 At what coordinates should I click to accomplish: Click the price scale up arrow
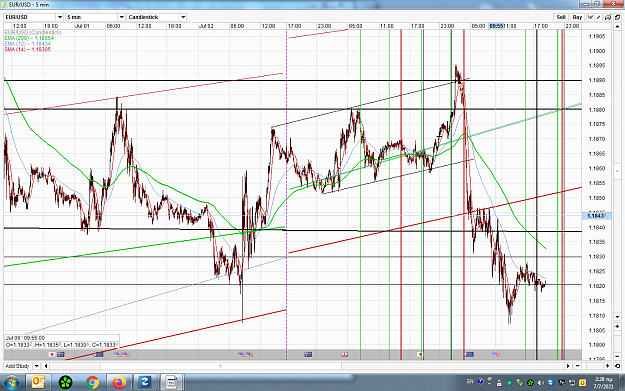point(617,26)
